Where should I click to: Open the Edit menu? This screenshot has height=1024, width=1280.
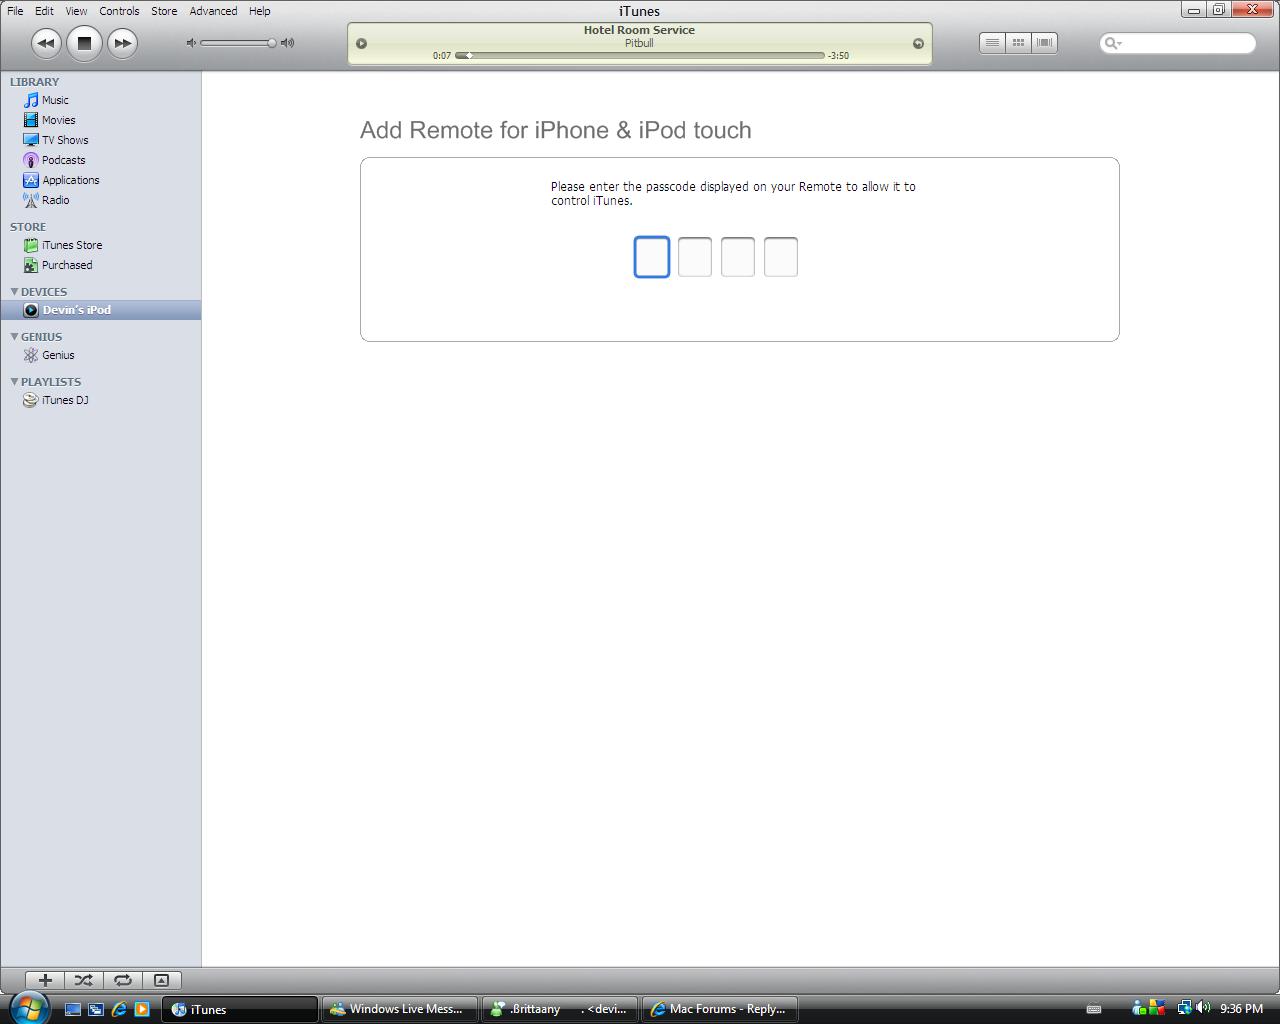[44, 11]
